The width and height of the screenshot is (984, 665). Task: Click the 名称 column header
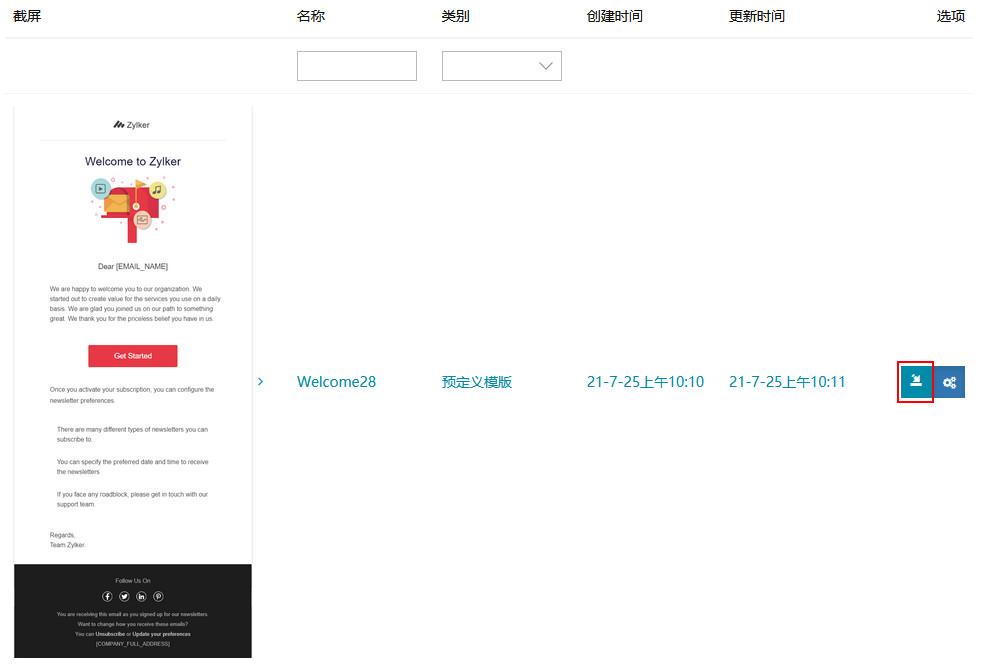311,16
